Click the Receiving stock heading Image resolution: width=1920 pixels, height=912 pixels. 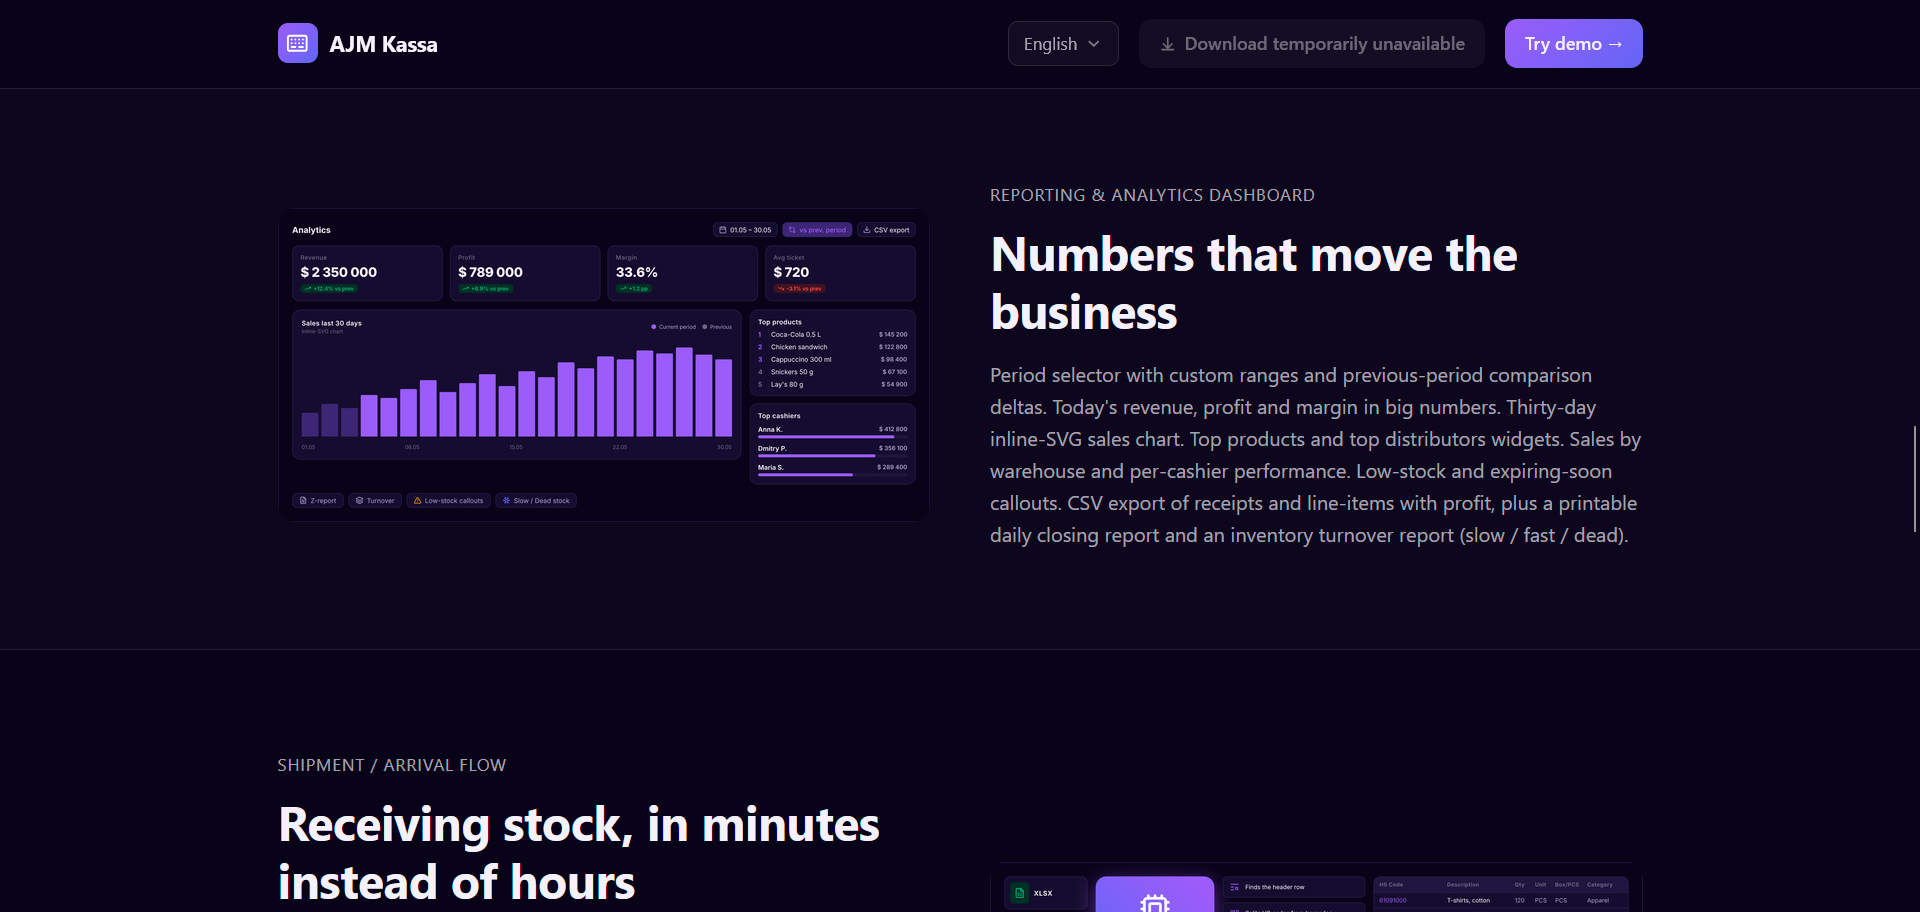point(578,853)
